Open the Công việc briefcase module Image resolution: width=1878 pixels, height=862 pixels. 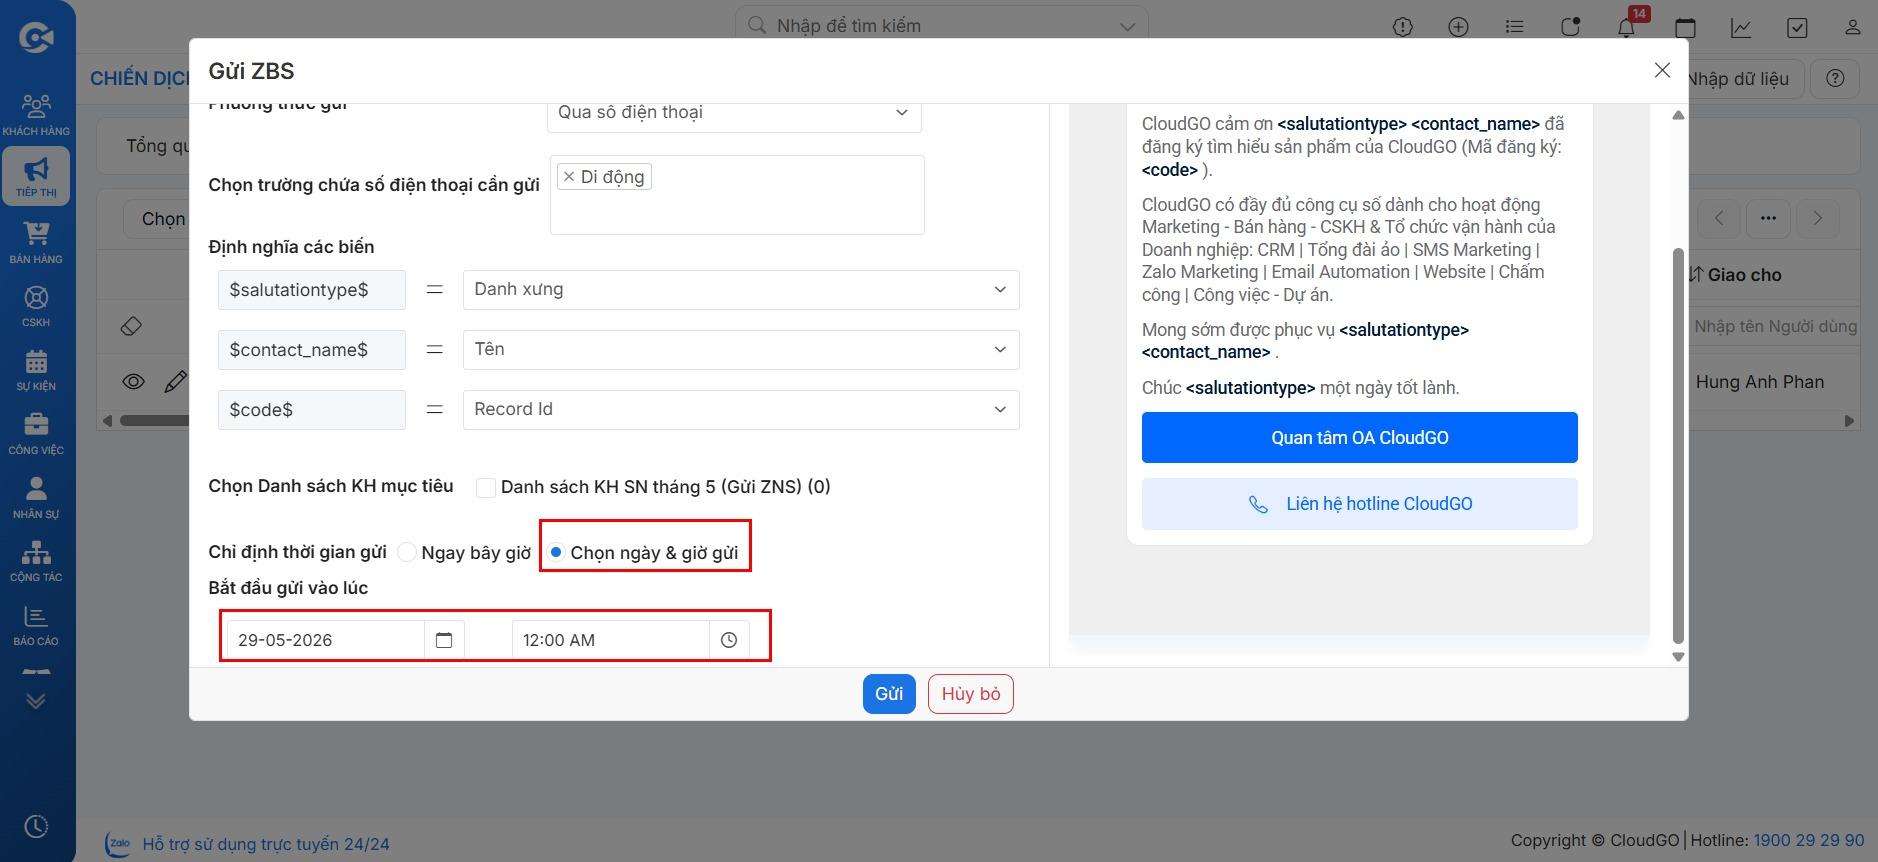click(36, 433)
